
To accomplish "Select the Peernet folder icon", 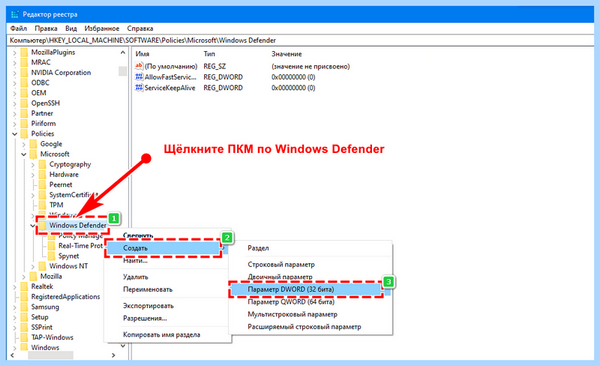I will (x=42, y=185).
